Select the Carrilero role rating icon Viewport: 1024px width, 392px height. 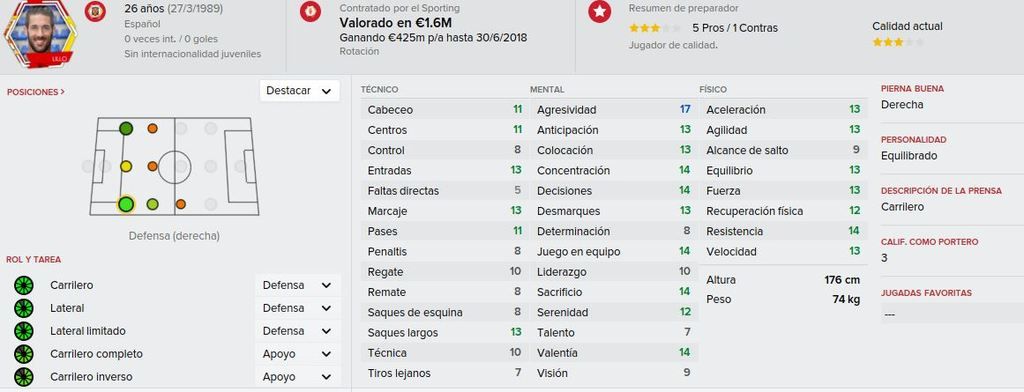coord(24,286)
